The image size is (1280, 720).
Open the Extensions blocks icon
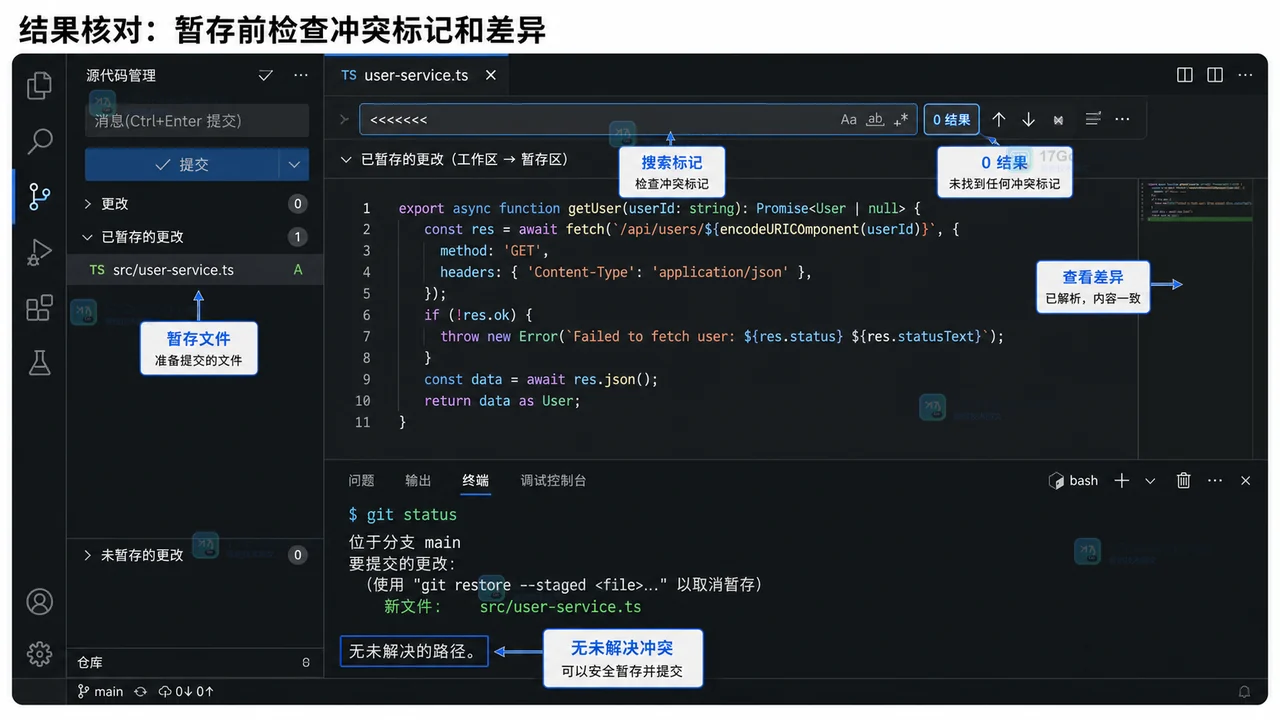(x=39, y=308)
